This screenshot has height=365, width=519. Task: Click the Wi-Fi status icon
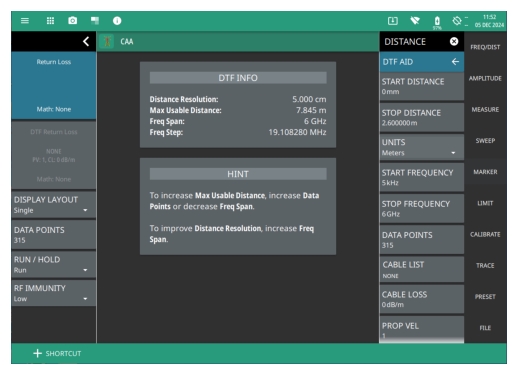[415, 21]
